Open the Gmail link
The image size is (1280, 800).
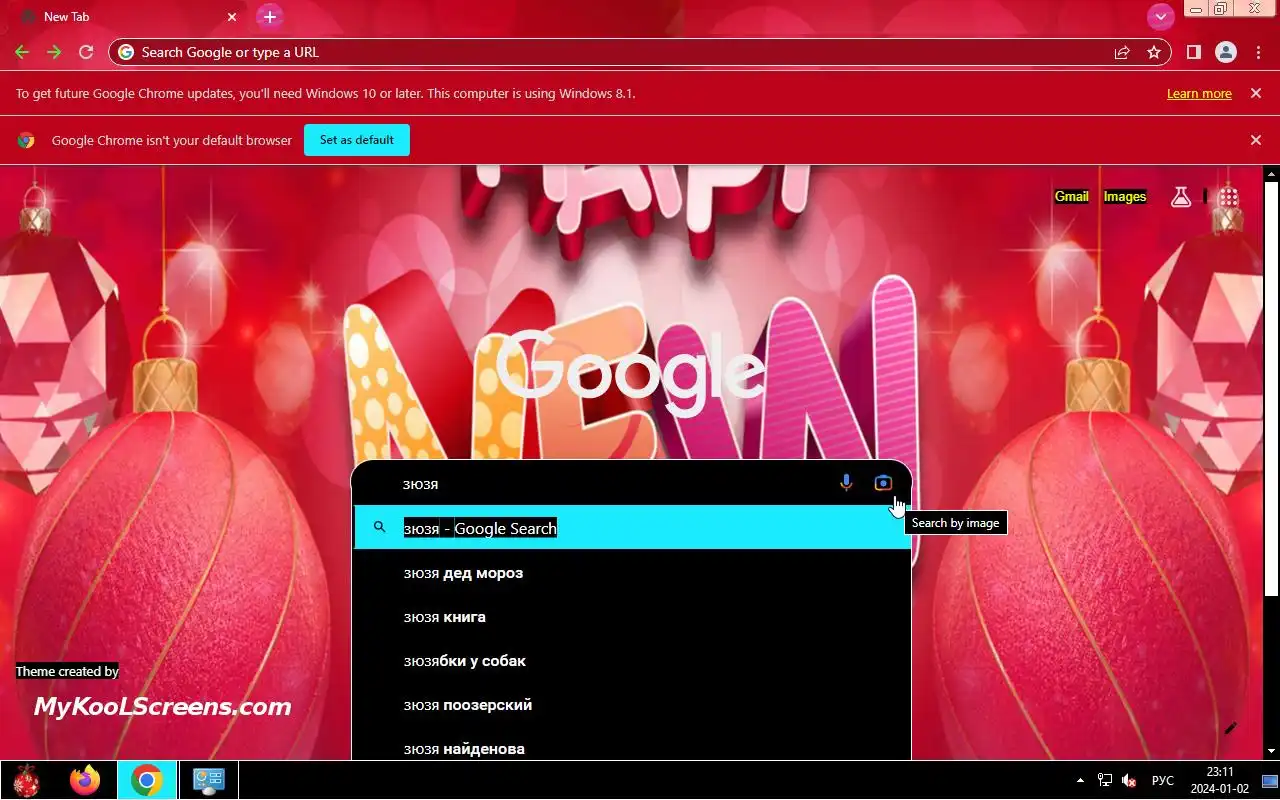1071,197
